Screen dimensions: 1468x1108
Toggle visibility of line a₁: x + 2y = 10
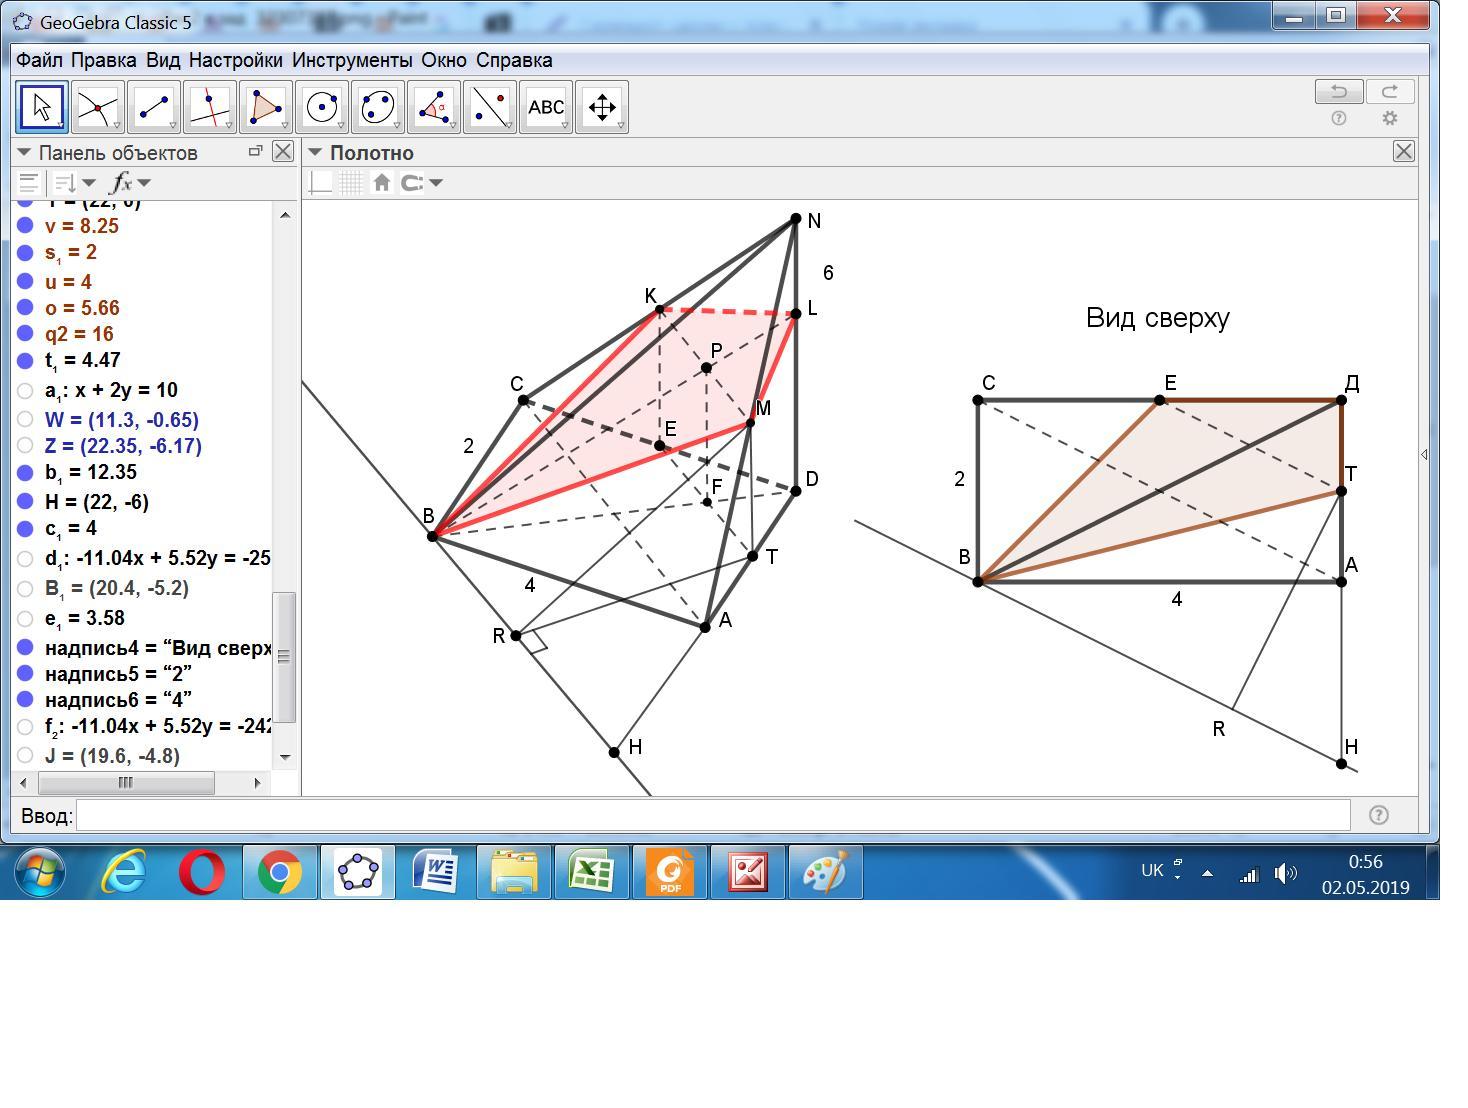click(26, 390)
